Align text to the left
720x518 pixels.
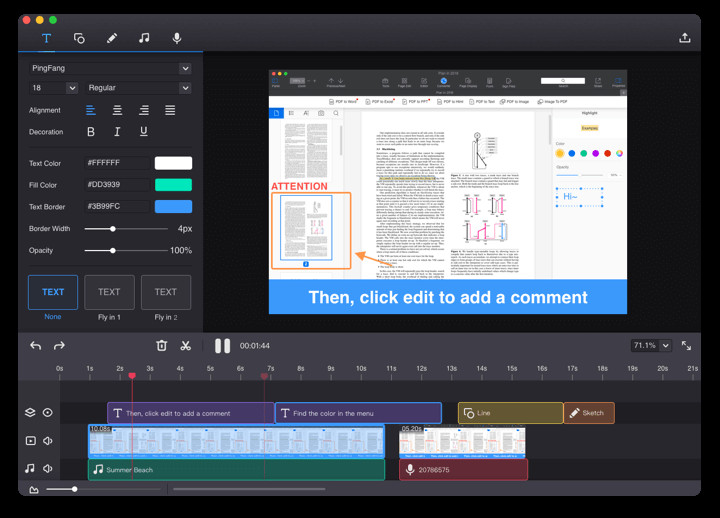pos(91,110)
